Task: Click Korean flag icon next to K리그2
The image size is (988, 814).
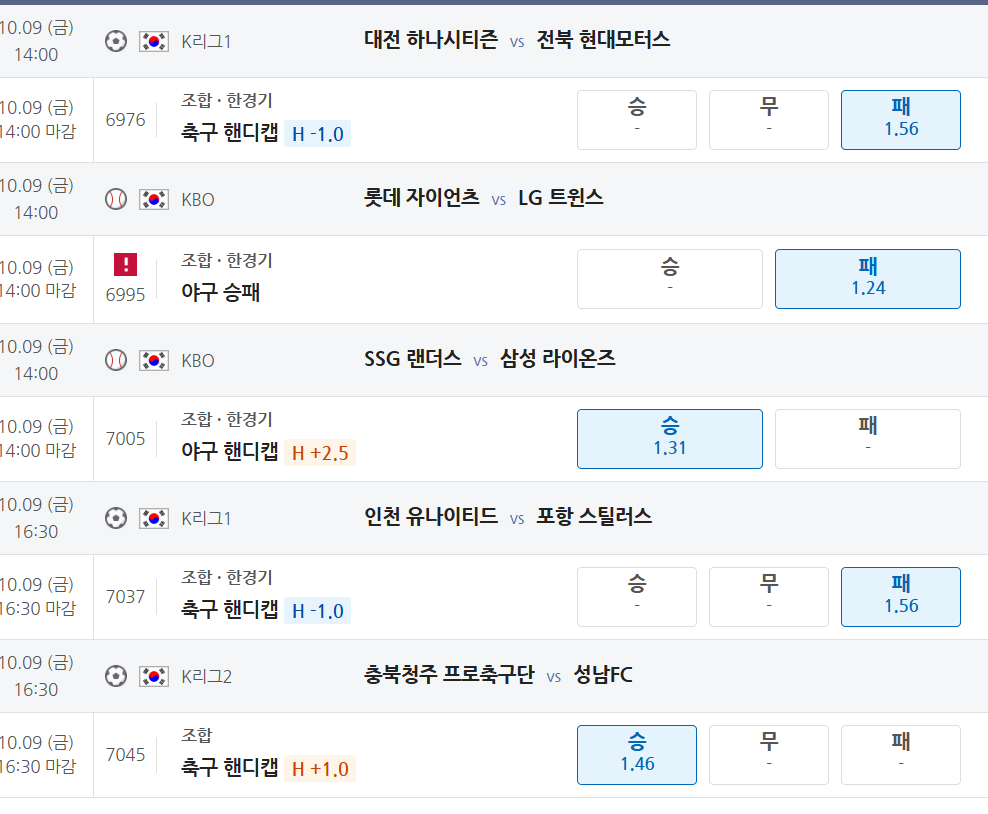Action: [154, 677]
